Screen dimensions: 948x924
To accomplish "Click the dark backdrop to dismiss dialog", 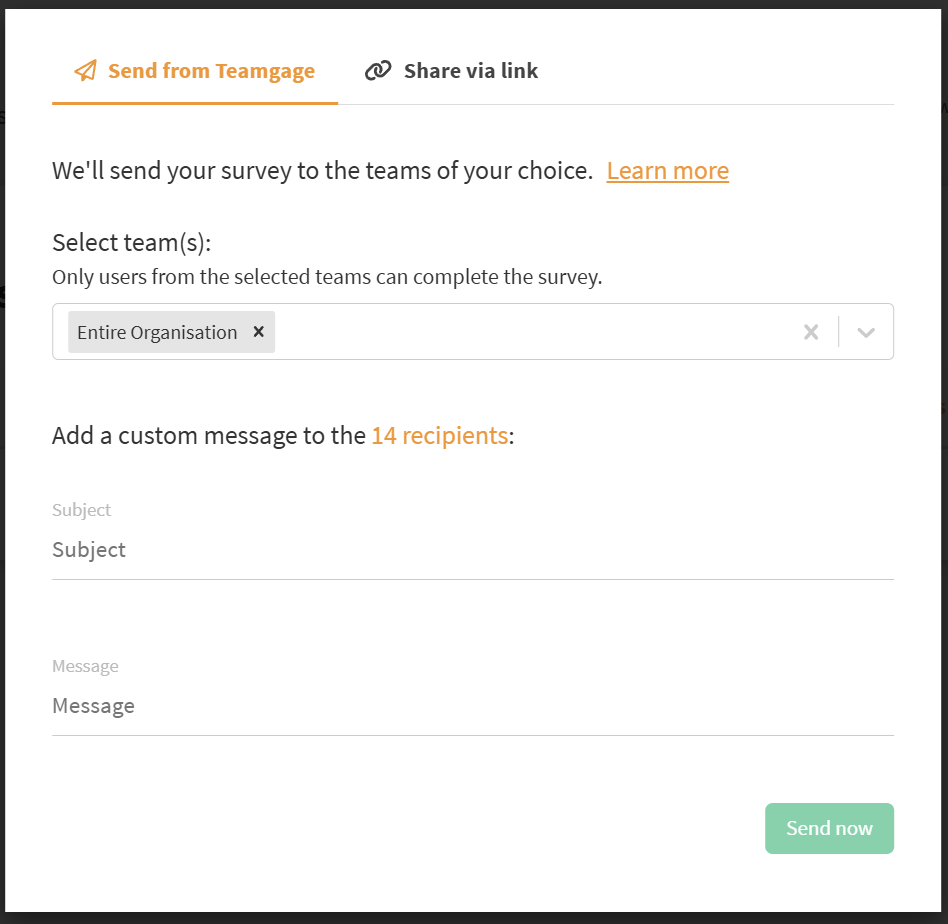I will coord(942,500).
